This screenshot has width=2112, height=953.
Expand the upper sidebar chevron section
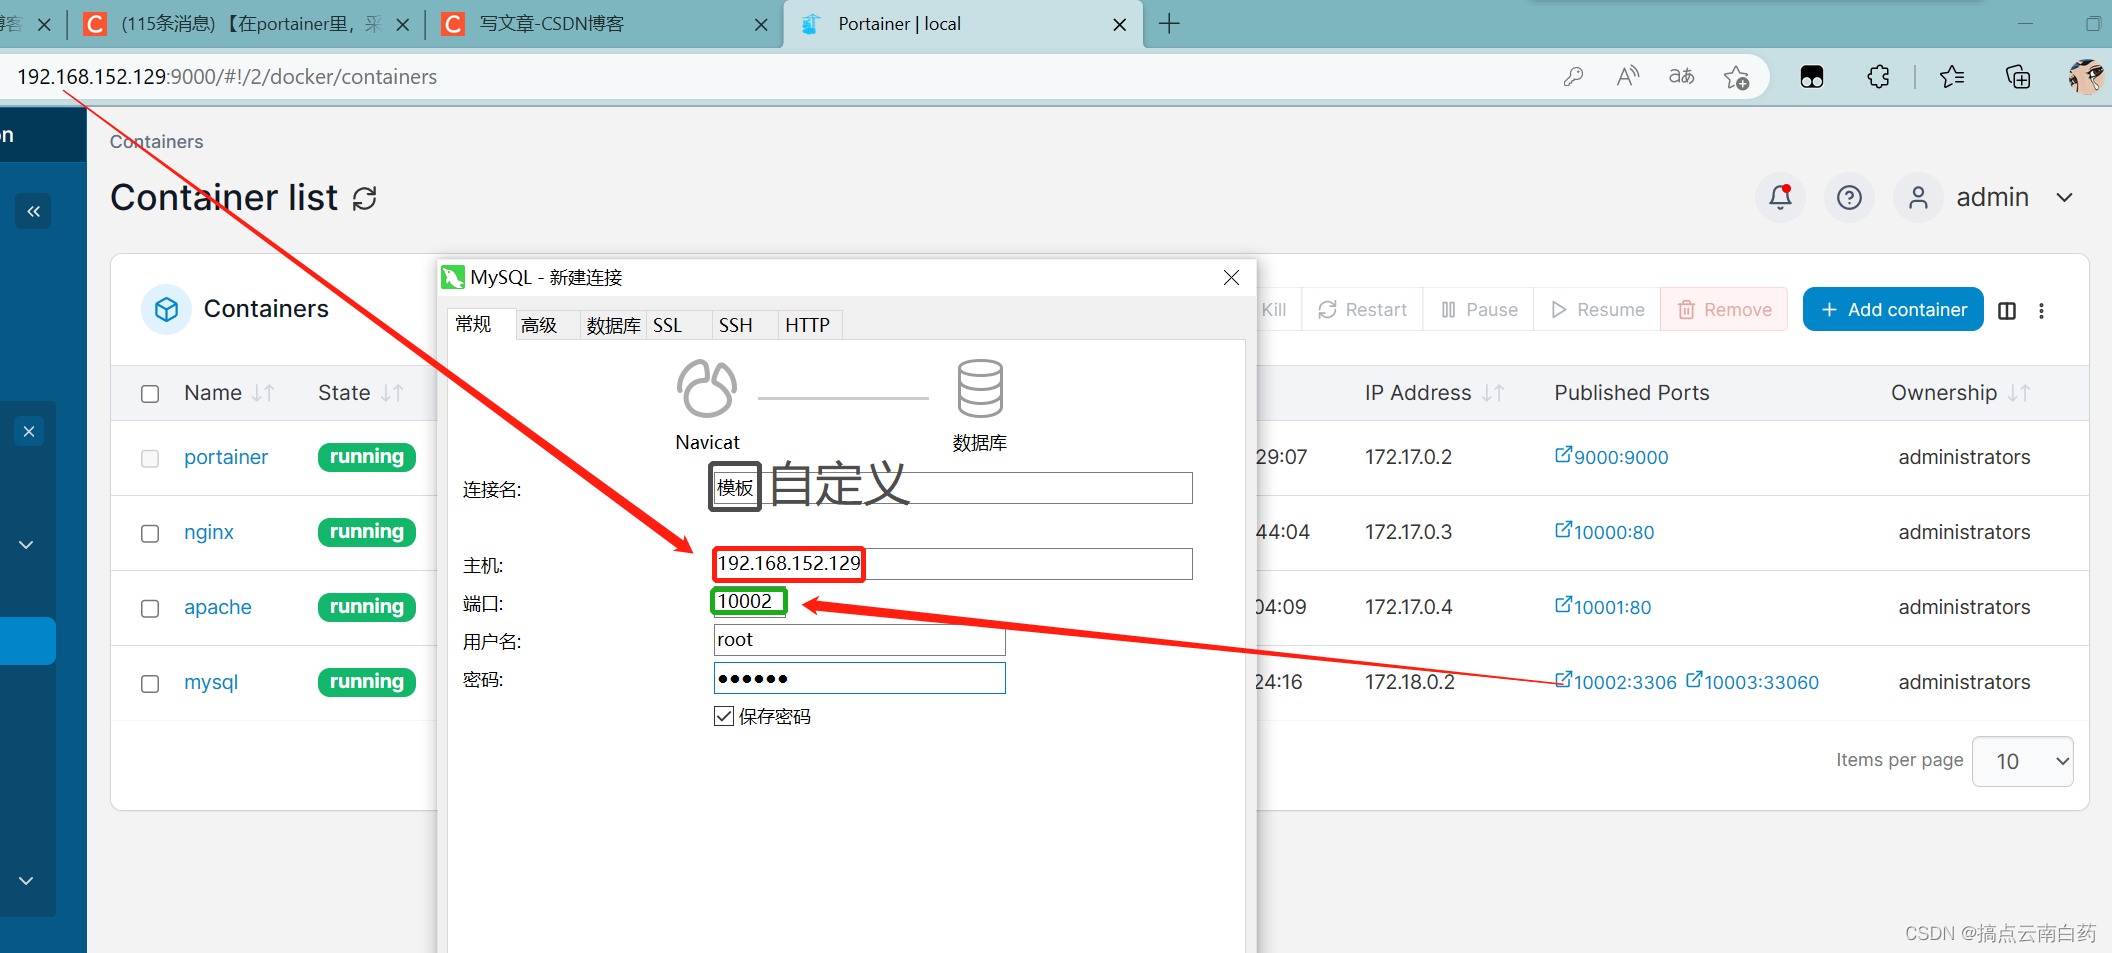point(26,545)
